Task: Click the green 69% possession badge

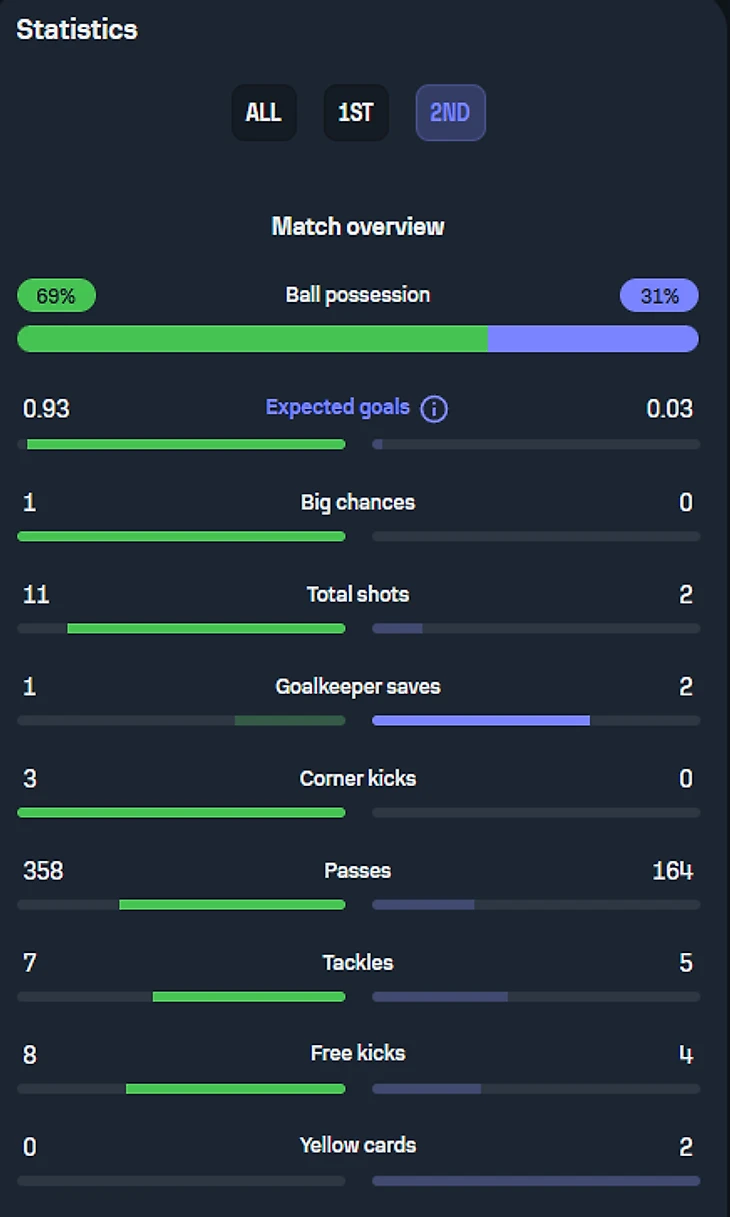Action: pyautogui.click(x=56, y=296)
